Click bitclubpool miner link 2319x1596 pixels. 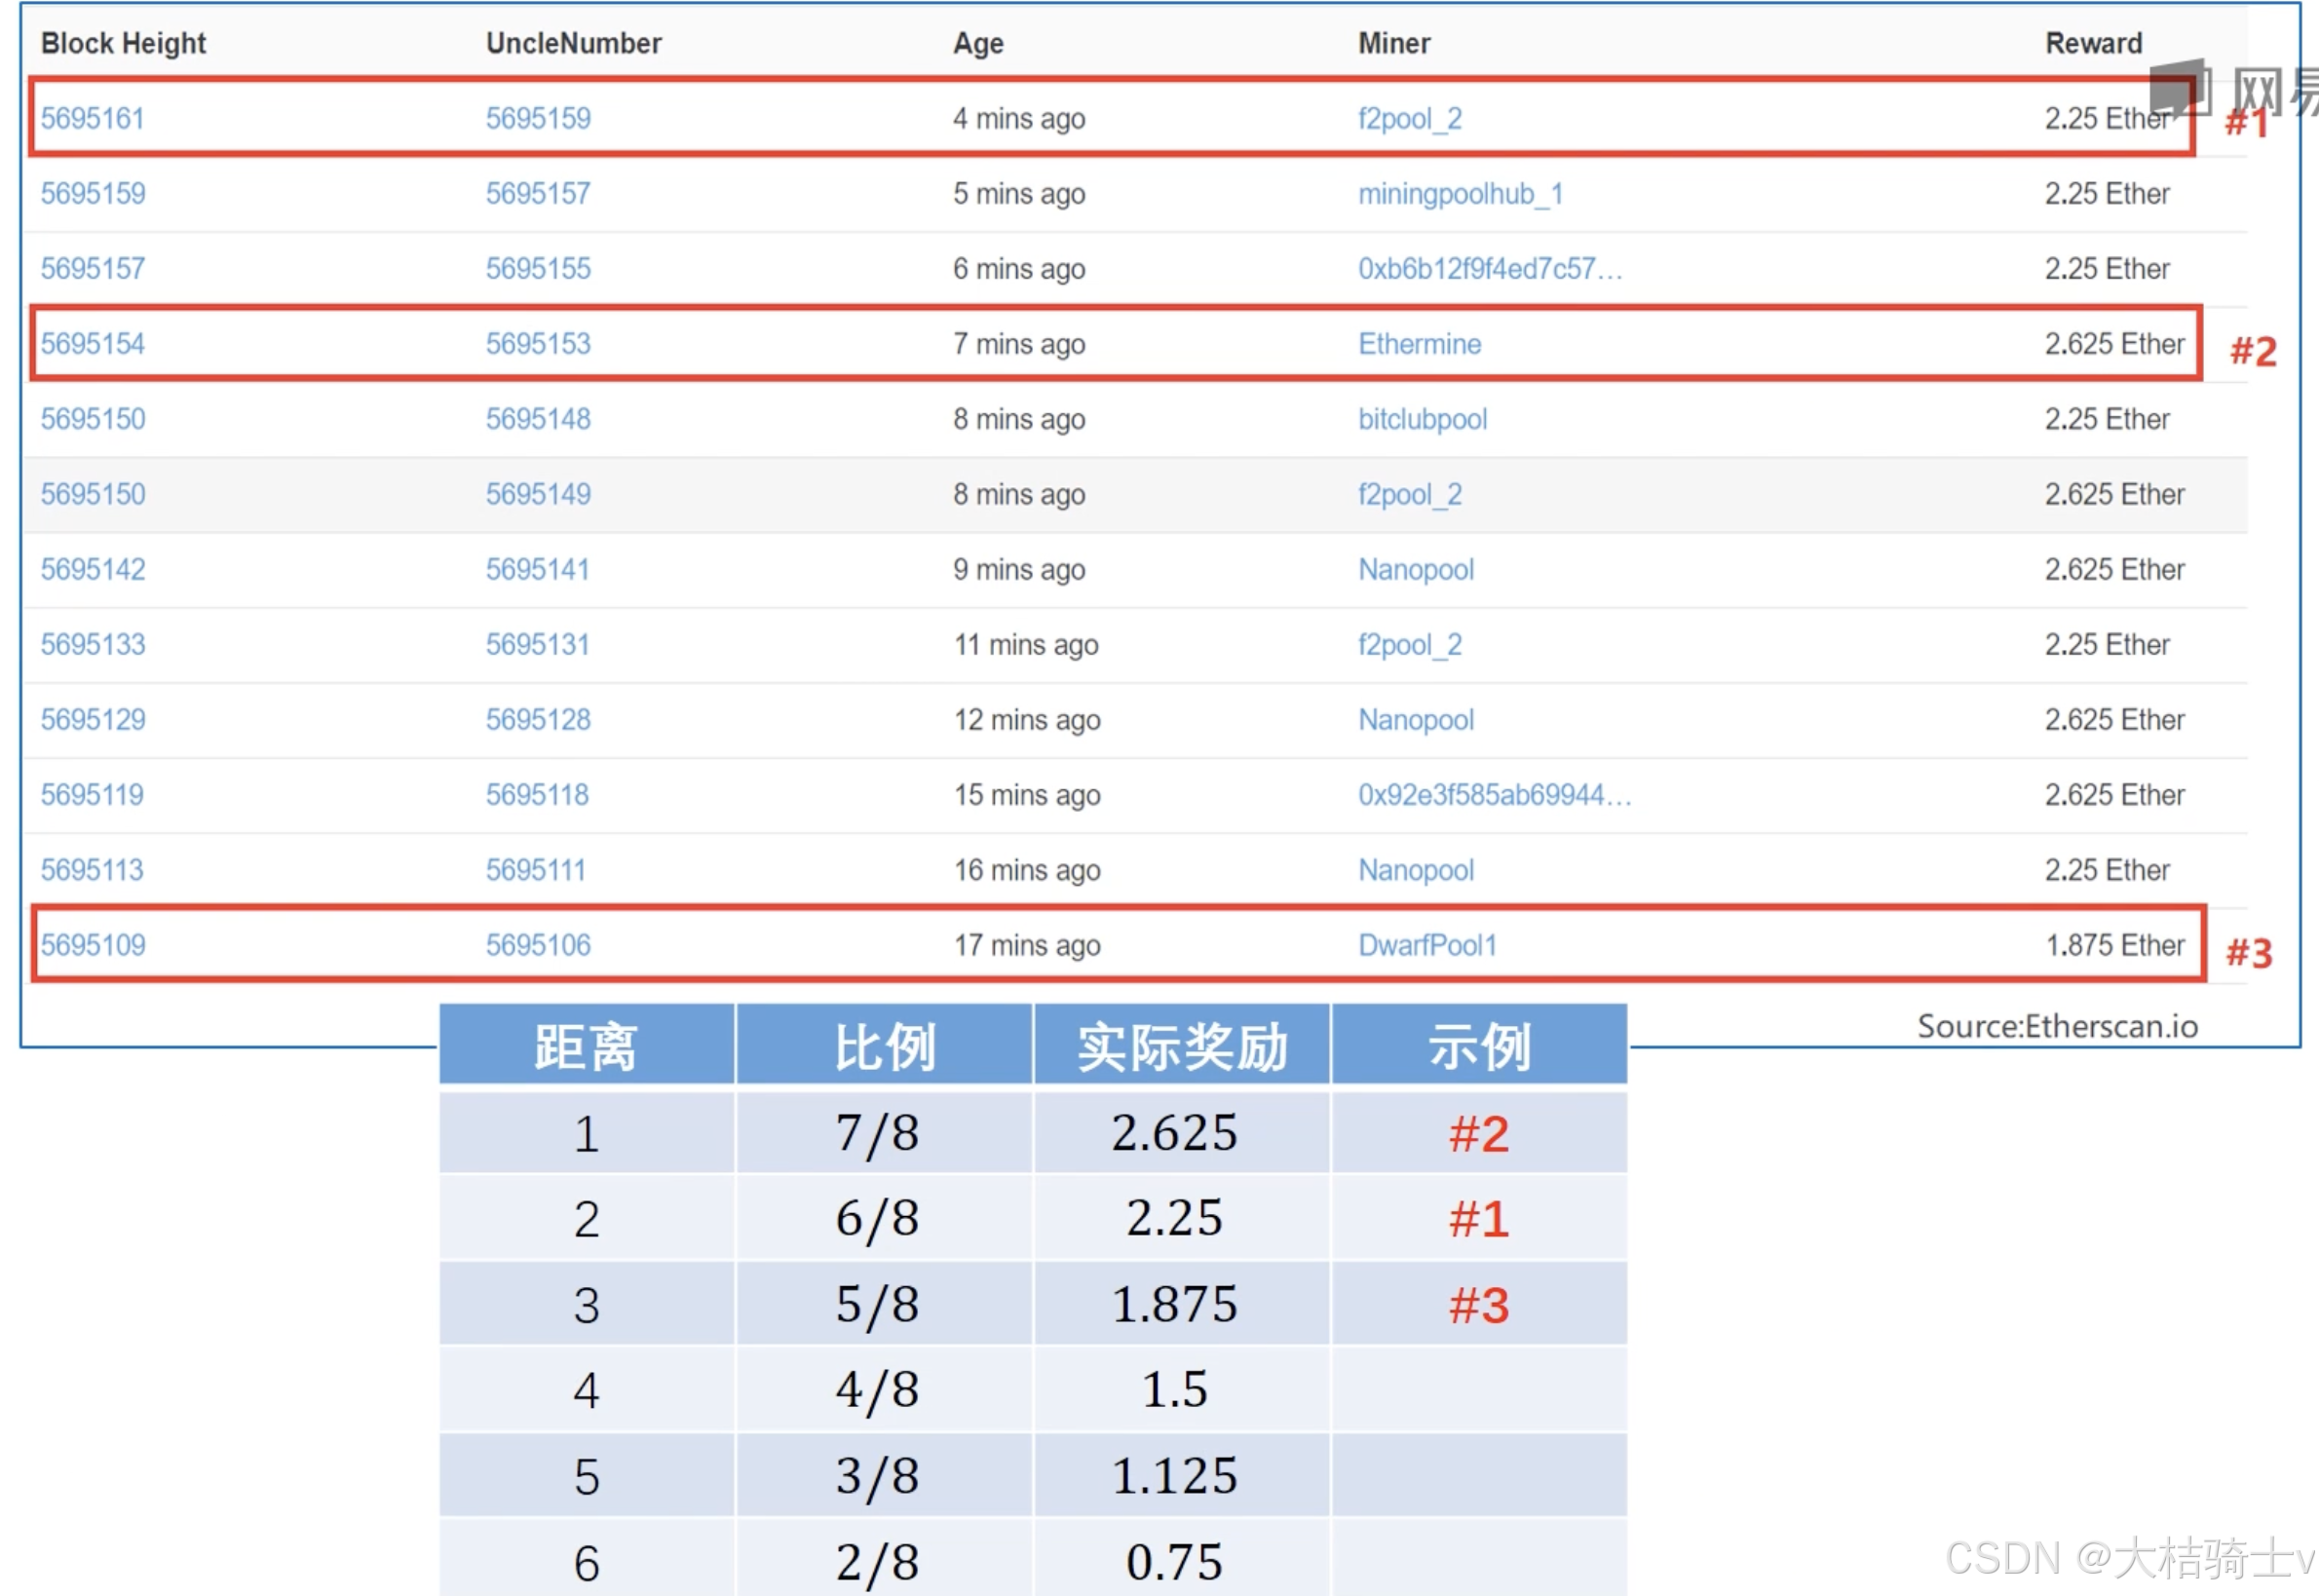[1422, 418]
